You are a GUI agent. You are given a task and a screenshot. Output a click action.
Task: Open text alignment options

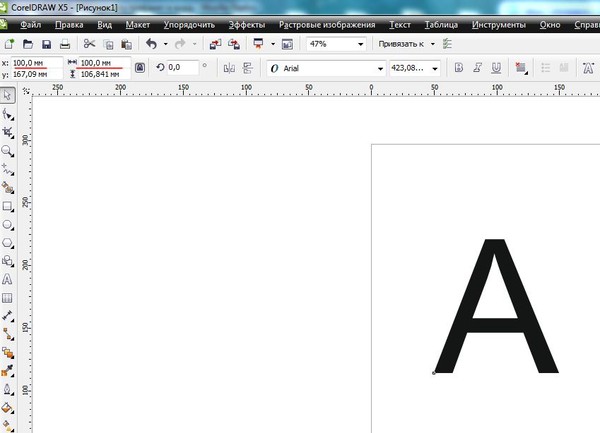(520, 68)
